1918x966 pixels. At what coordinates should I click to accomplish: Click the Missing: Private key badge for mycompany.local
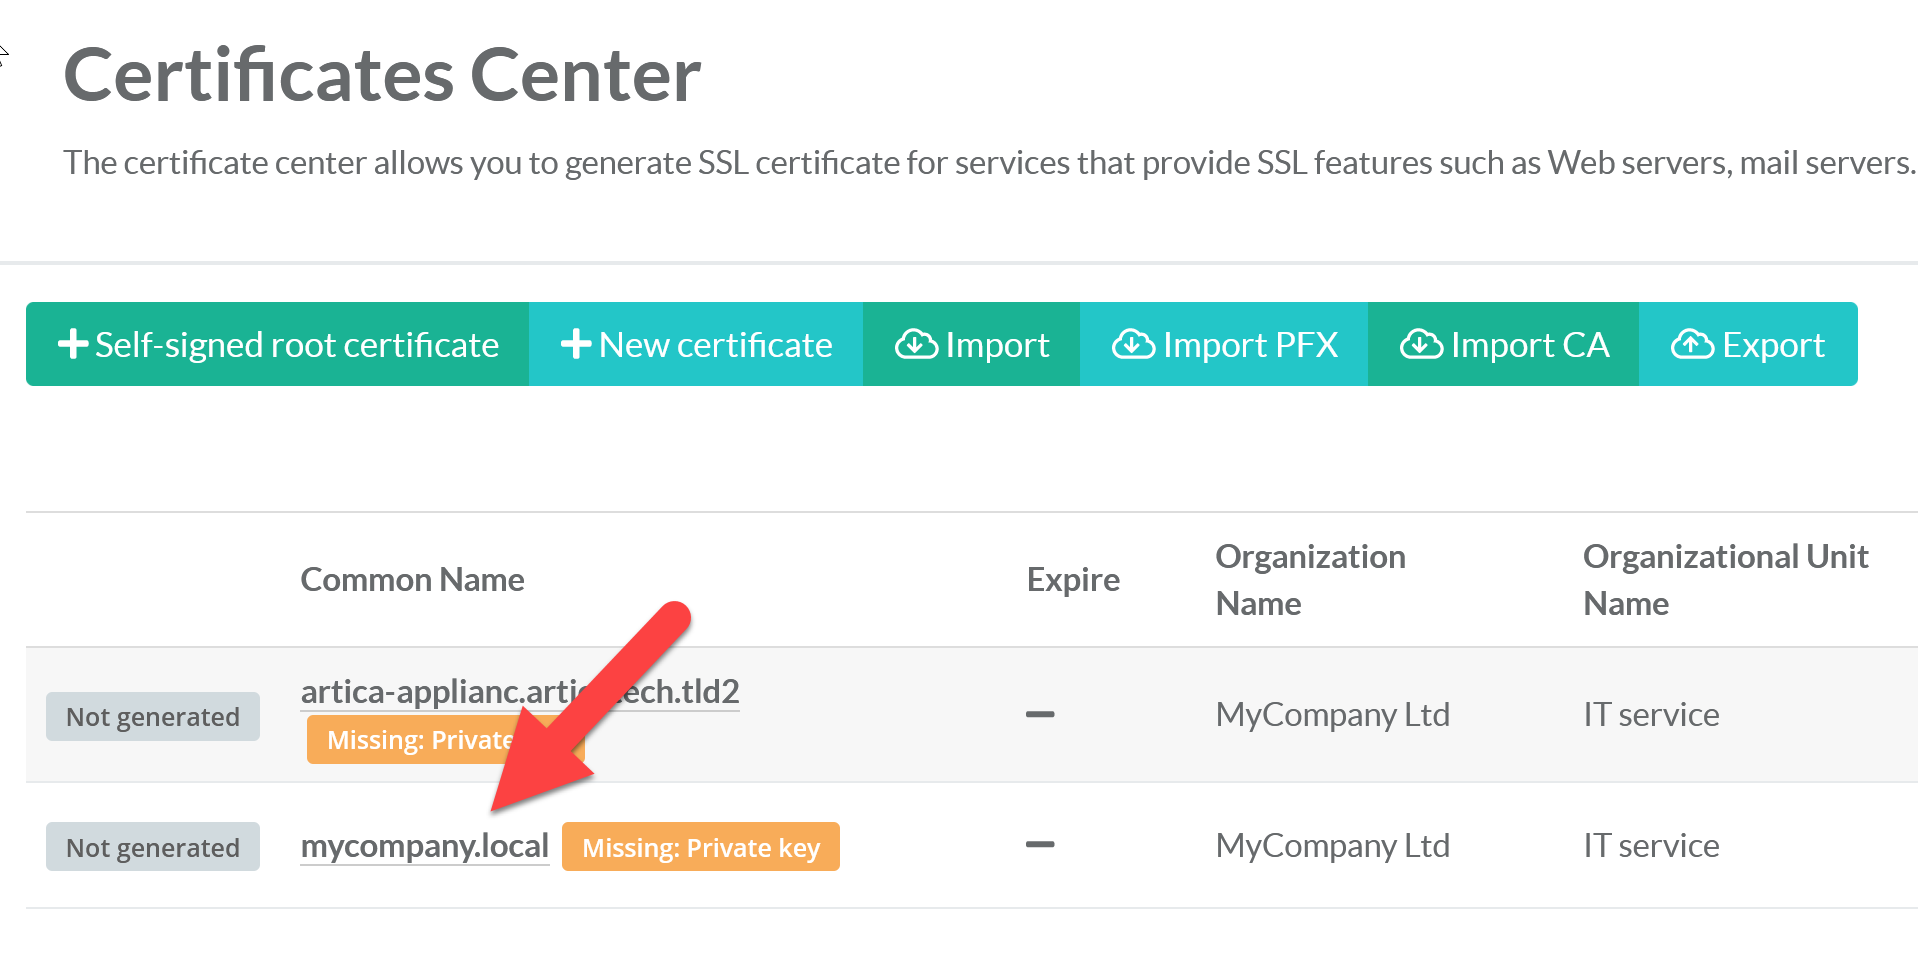[x=700, y=848]
